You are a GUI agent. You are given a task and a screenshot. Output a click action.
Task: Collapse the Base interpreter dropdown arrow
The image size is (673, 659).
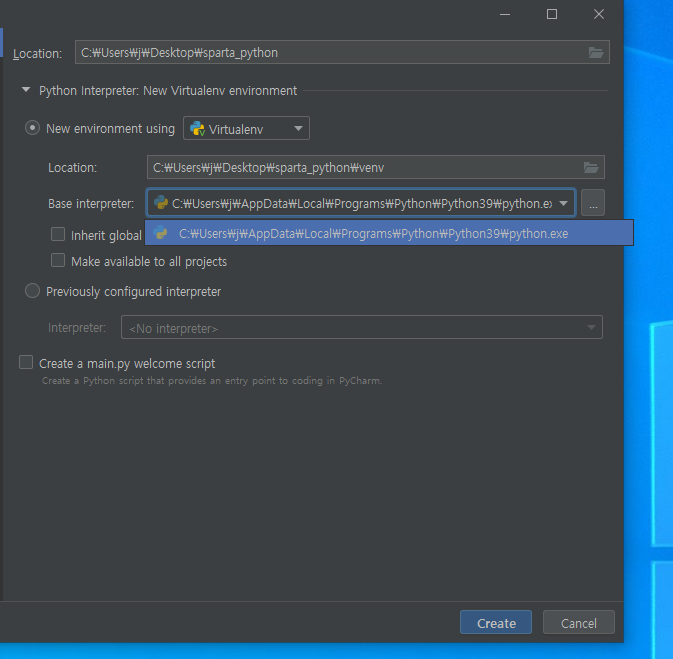click(x=563, y=203)
